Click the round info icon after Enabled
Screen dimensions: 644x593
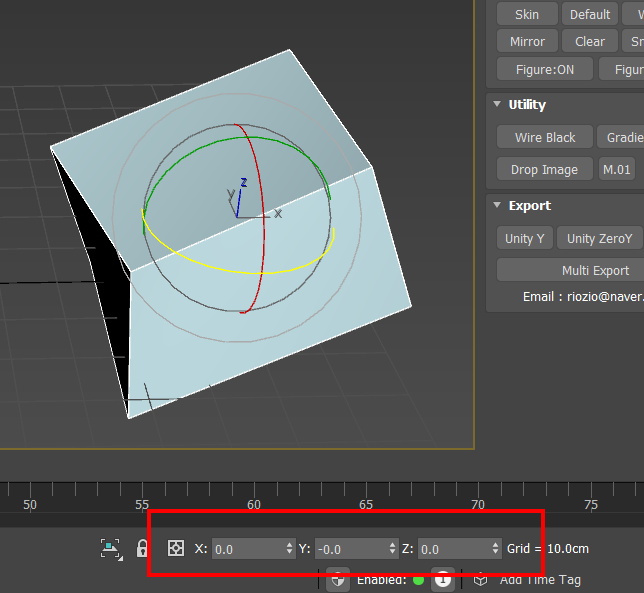[443, 580]
